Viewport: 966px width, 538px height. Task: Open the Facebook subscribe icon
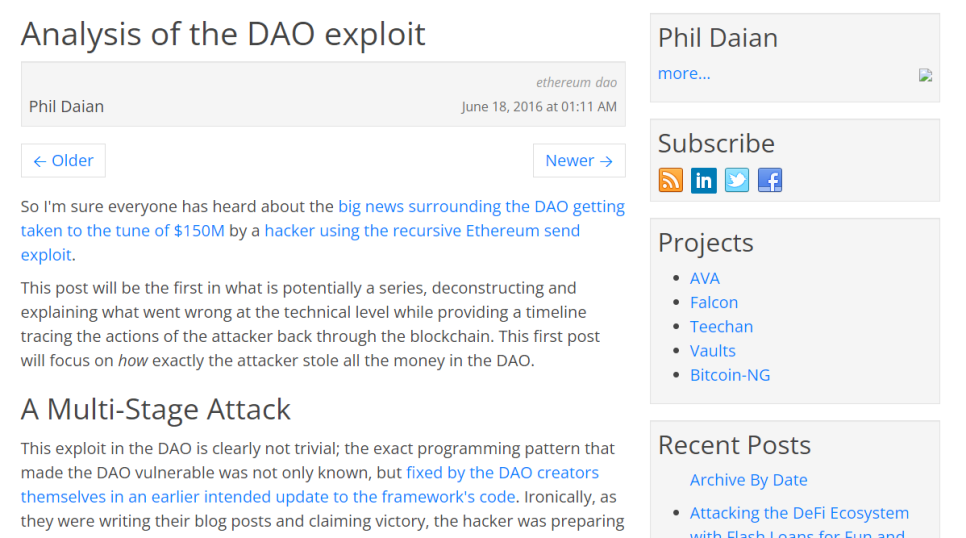(769, 181)
